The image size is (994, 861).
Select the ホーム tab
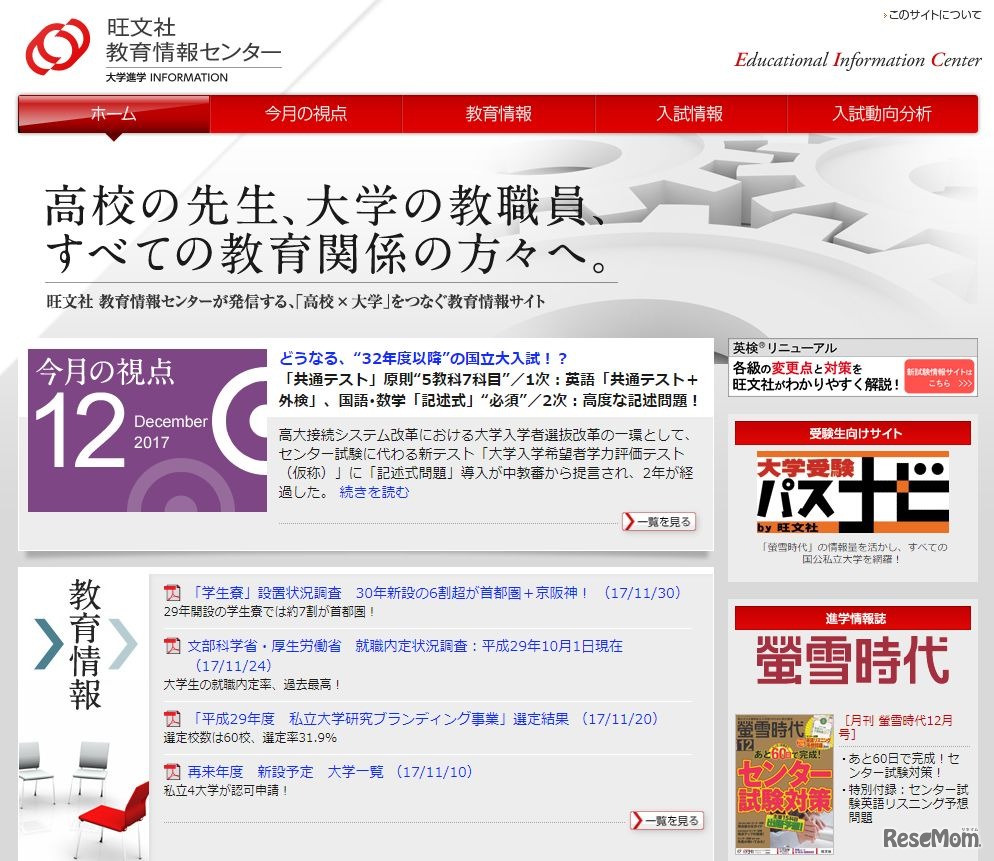click(111, 115)
